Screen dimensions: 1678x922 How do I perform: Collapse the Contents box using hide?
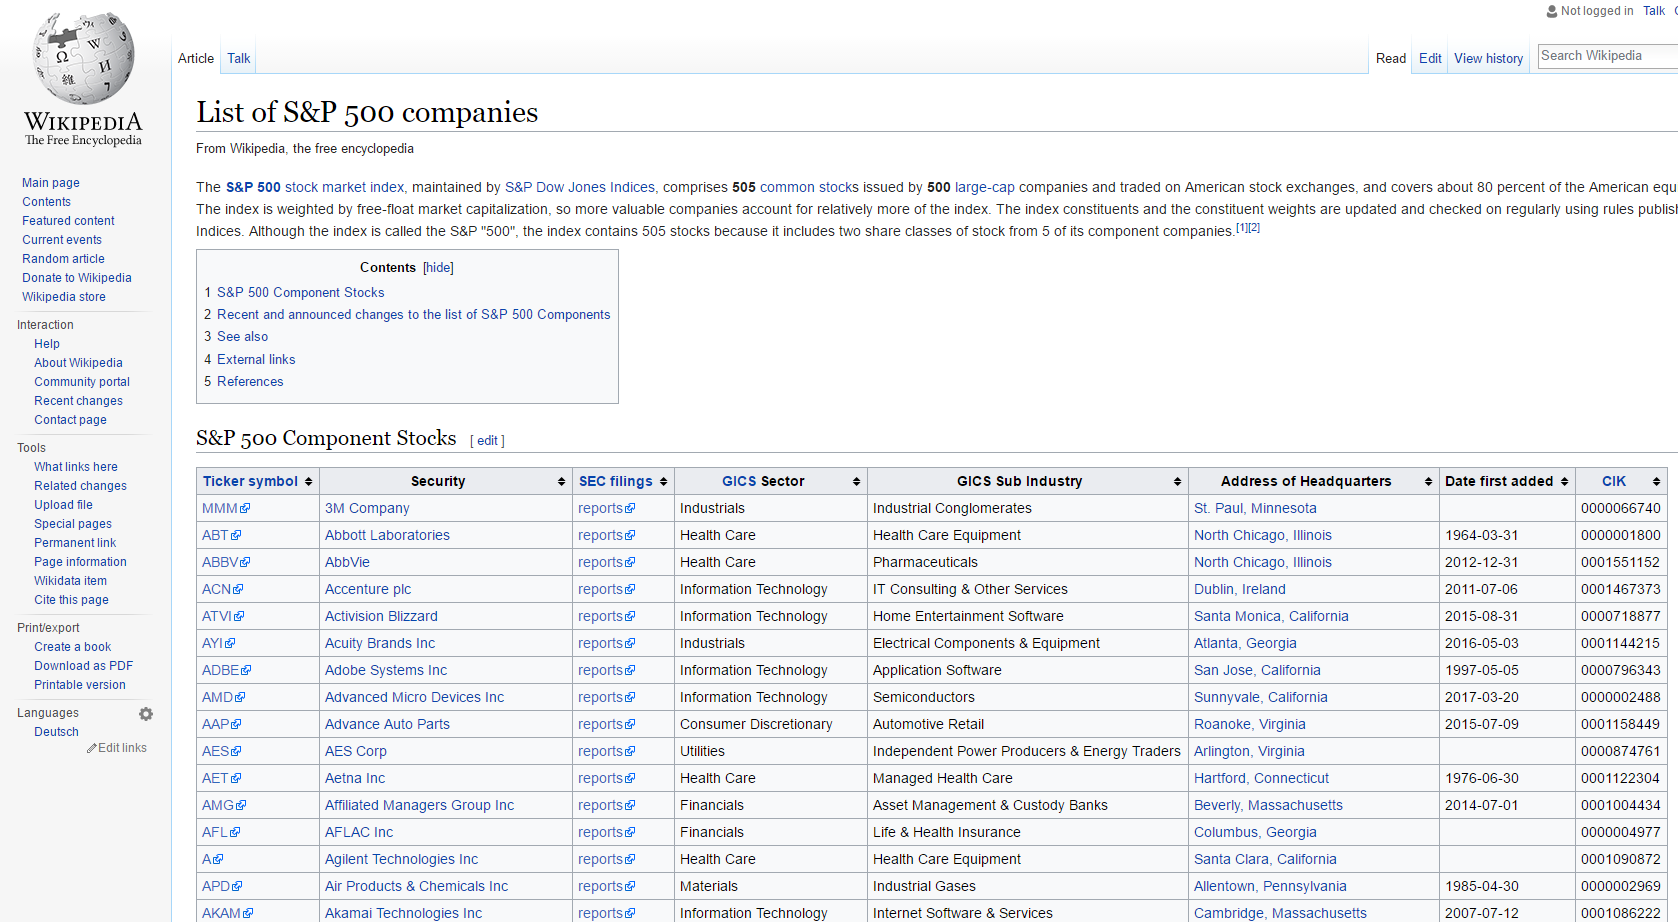(438, 267)
